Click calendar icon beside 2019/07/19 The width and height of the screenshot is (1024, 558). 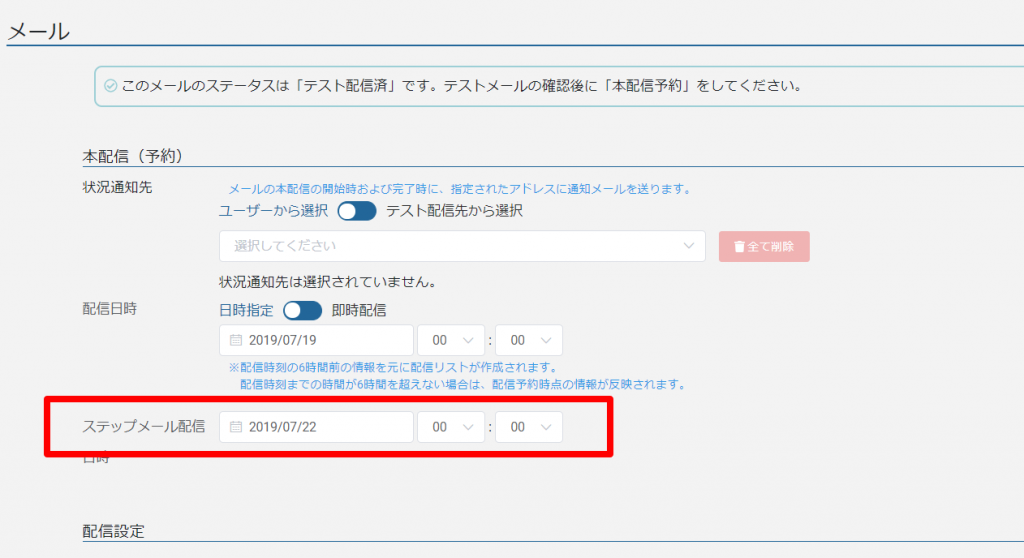(236, 340)
